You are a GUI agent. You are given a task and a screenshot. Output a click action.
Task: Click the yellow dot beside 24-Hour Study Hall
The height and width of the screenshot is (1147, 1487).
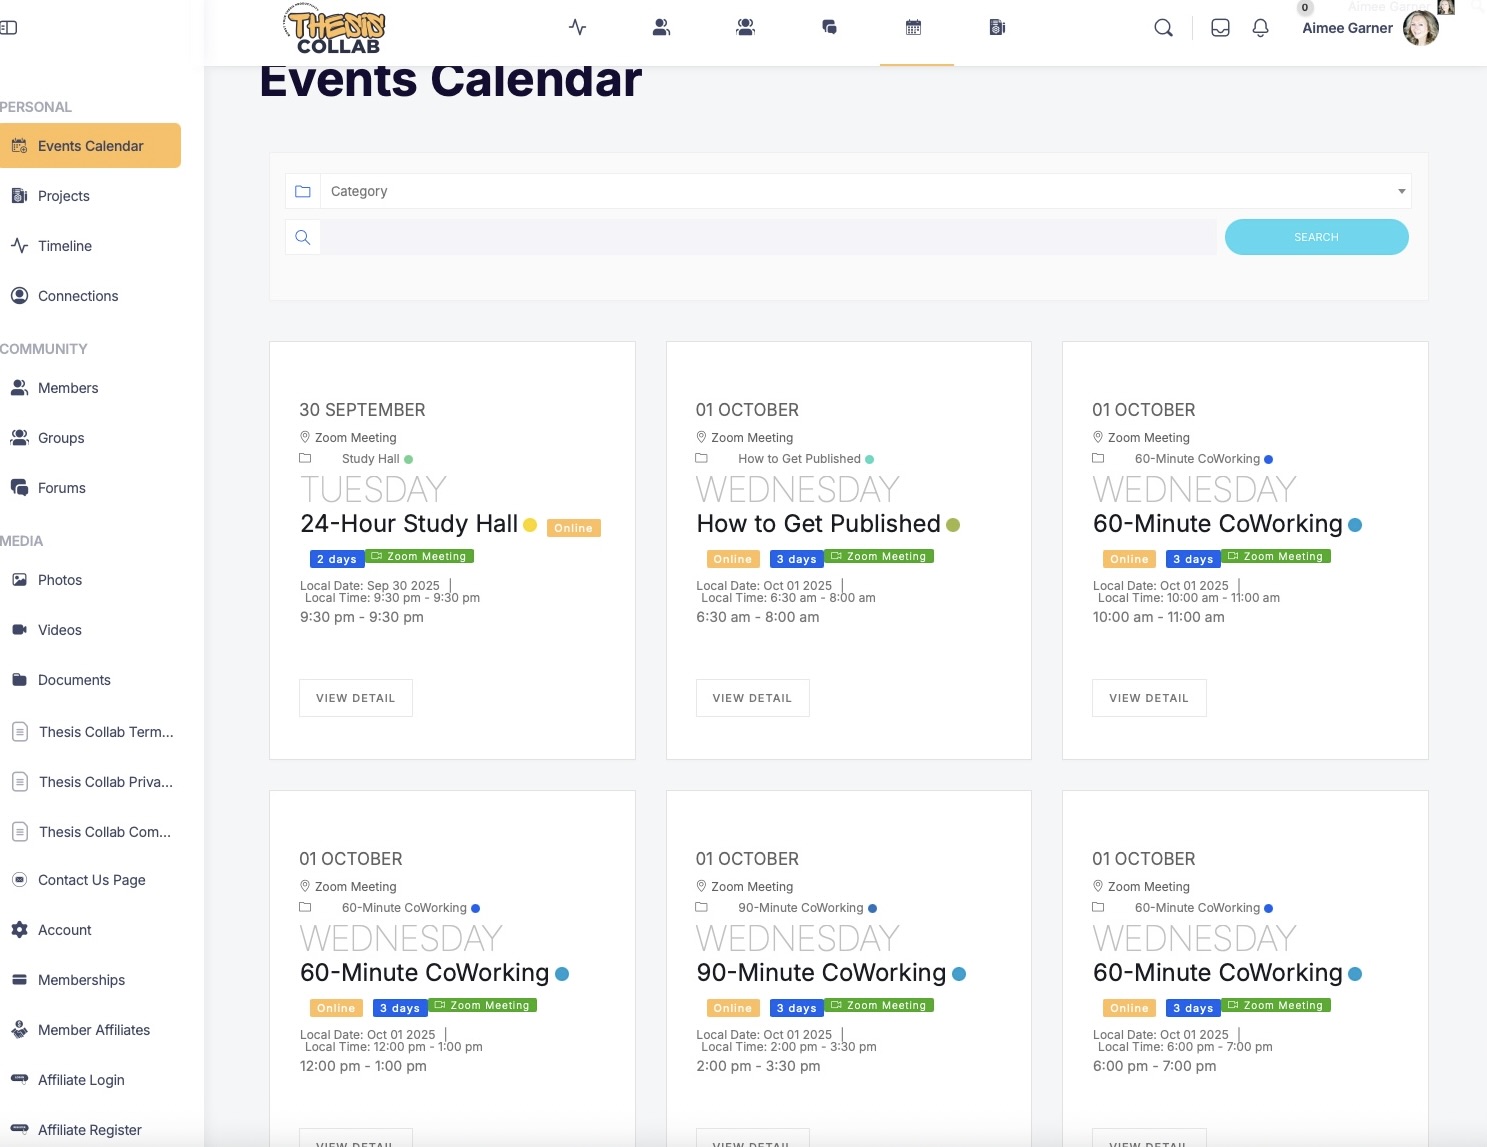[x=530, y=525]
